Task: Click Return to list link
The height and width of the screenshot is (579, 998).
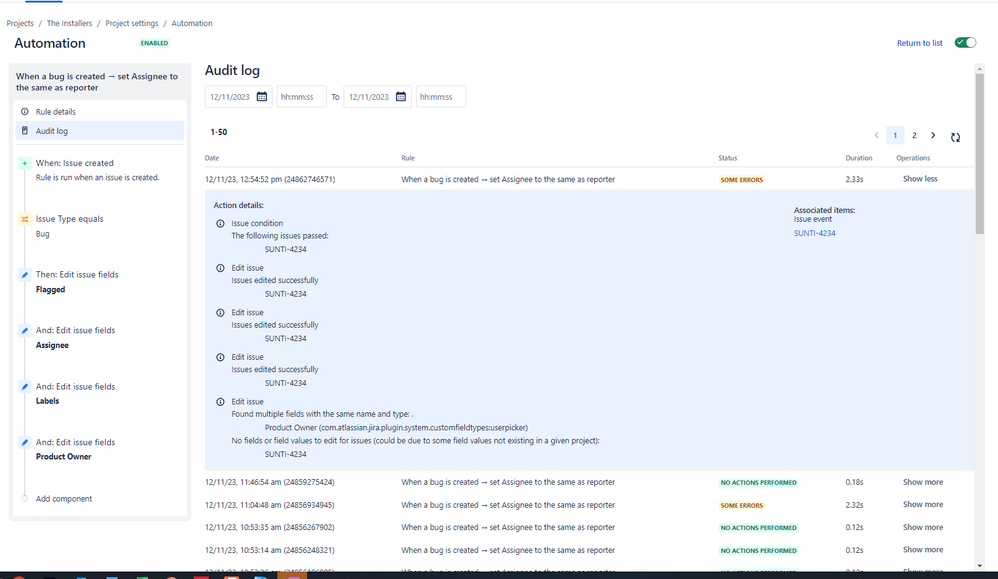Action: pyautogui.click(x=919, y=43)
